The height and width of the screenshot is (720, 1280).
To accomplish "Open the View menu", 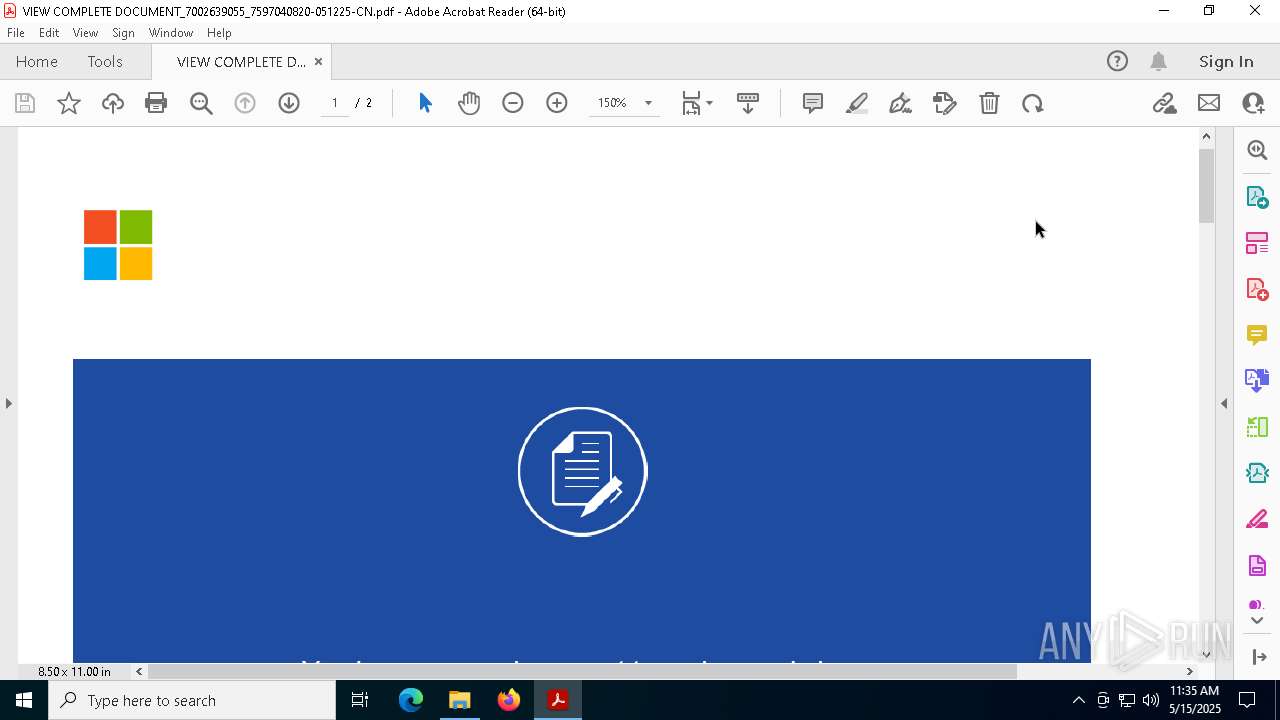I will pos(85,33).
